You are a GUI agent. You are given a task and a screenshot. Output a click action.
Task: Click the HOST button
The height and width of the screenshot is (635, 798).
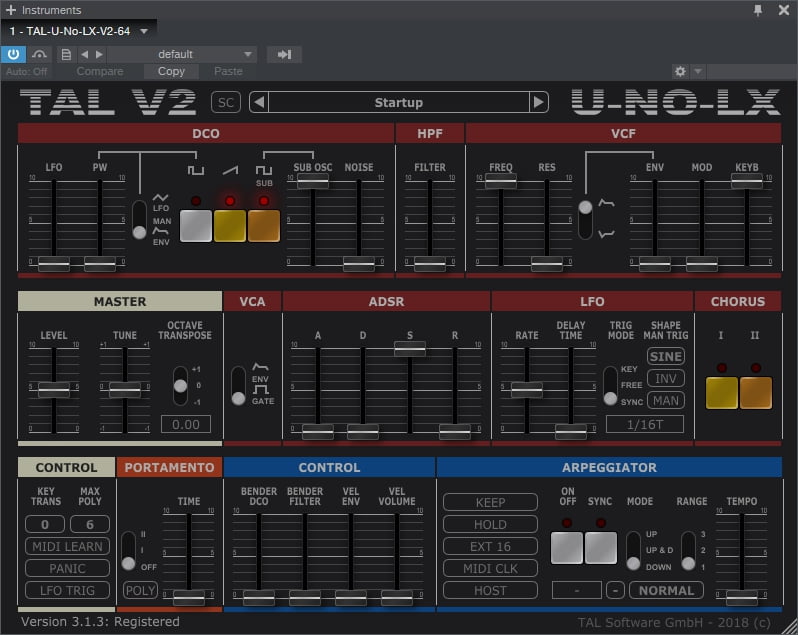coord(490,590)
